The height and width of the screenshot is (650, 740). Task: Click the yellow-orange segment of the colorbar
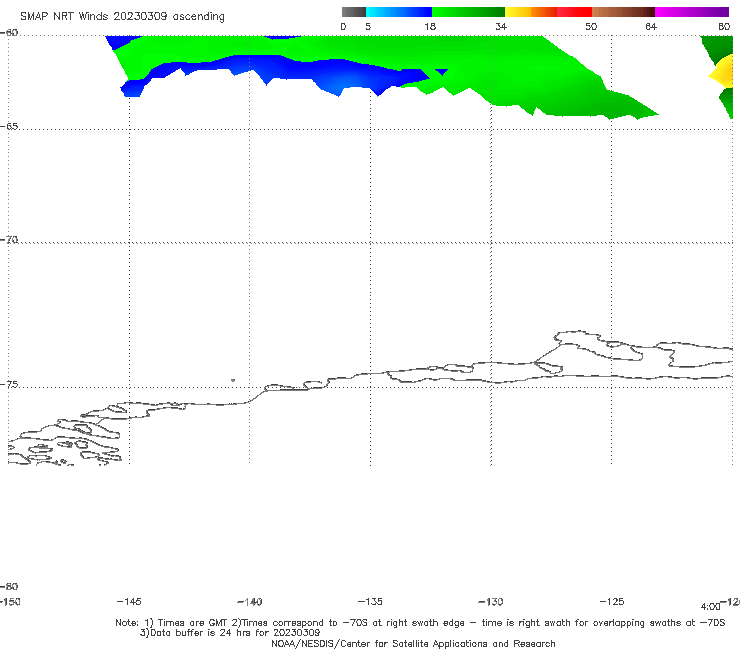click(x=530, y=12)
